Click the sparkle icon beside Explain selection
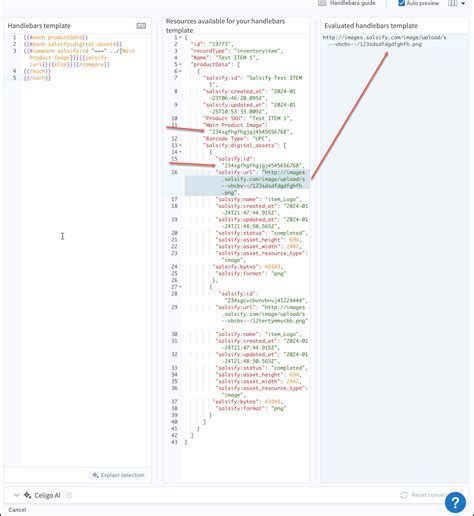Viewport: 474px width, 516px height. [x=95, y=475]
